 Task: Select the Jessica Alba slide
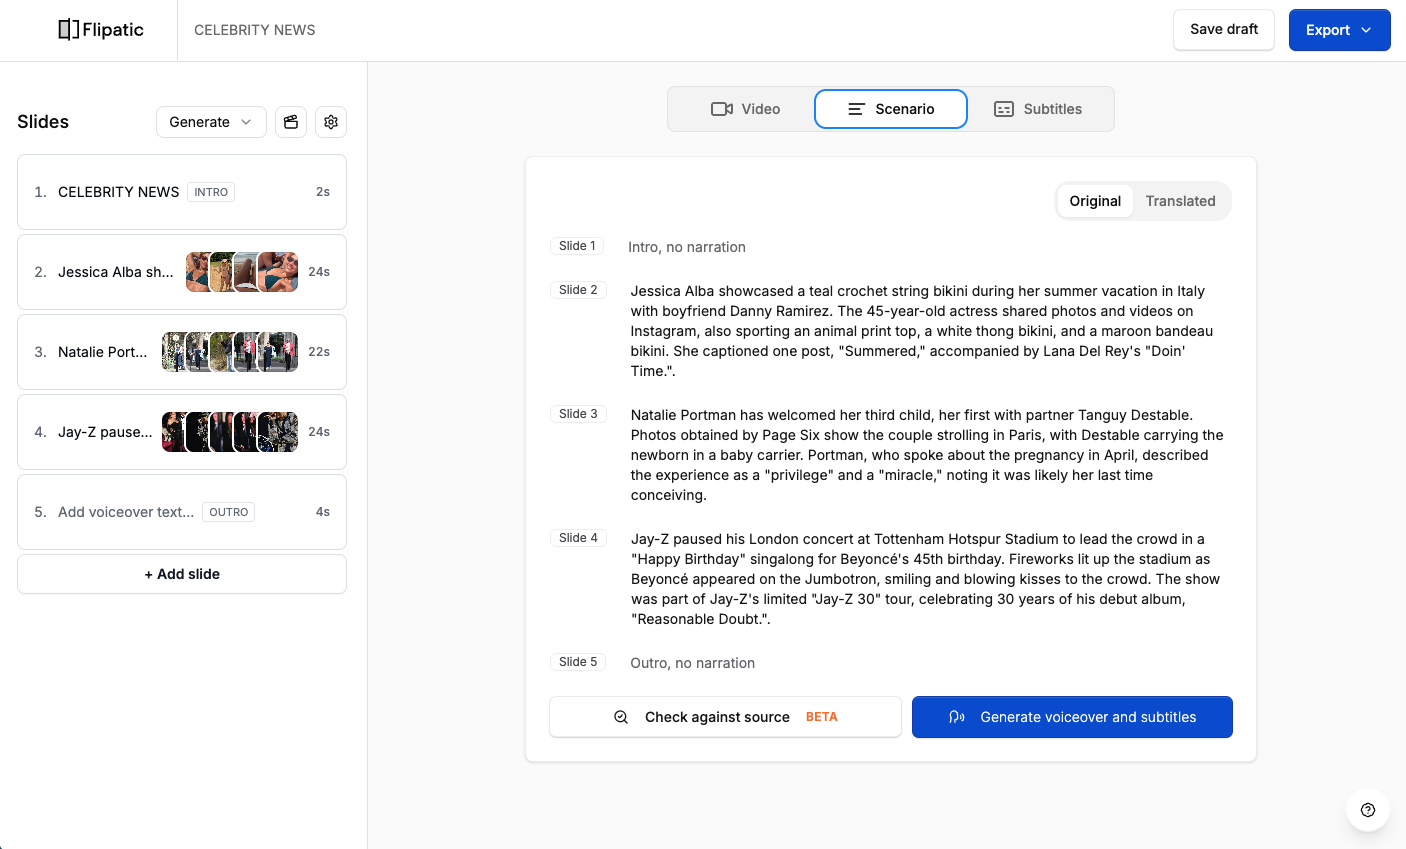point(182,272)
